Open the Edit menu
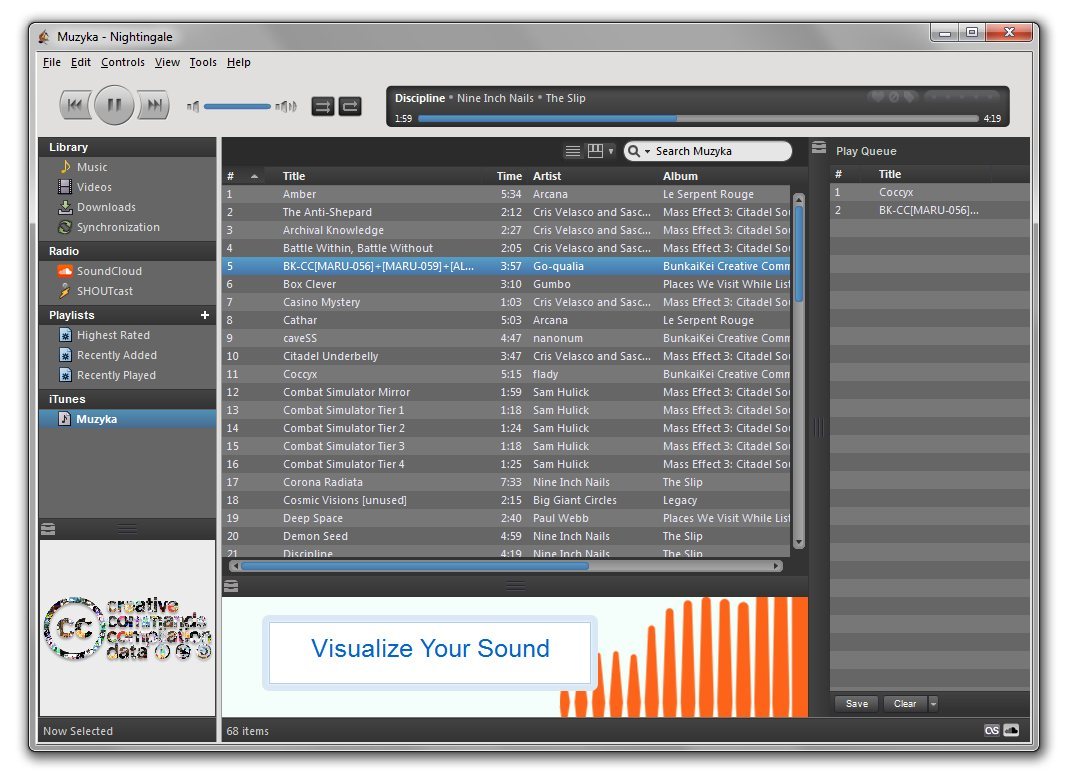The width and height of the screenshot is (1073, 782). [x=81, y=62]
